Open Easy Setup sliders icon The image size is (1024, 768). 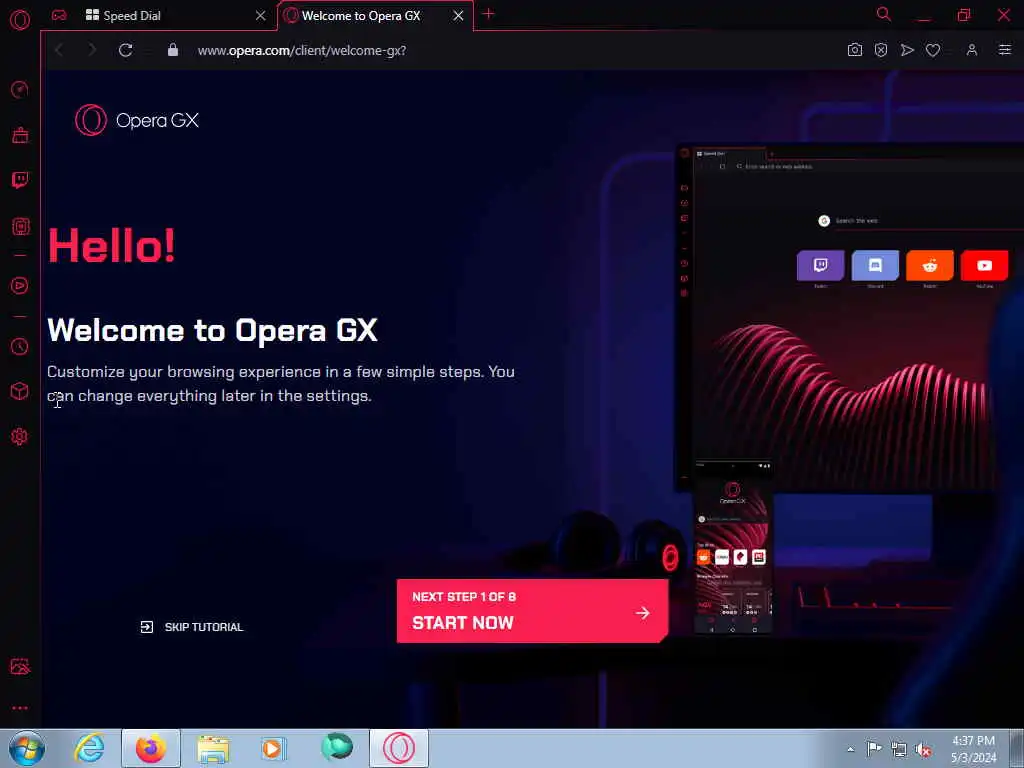tap(1004, 50)
